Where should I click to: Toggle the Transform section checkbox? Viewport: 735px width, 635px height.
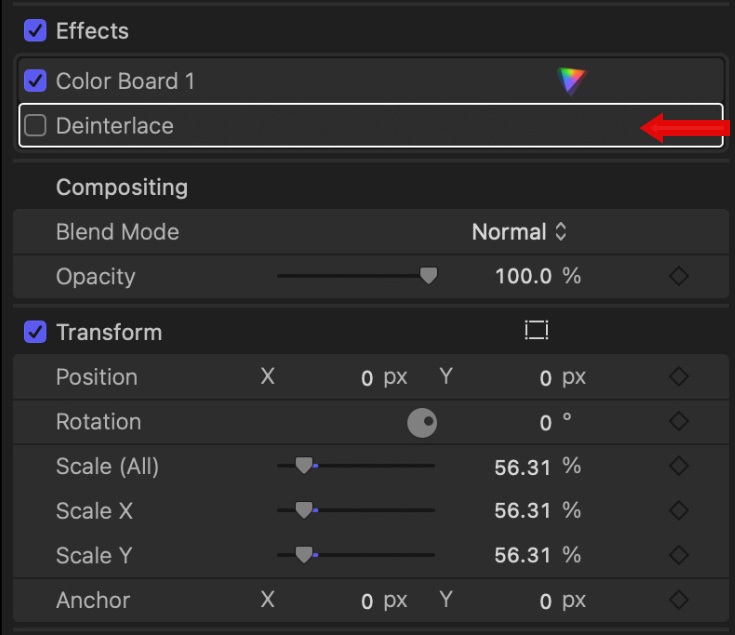point(35,332)
